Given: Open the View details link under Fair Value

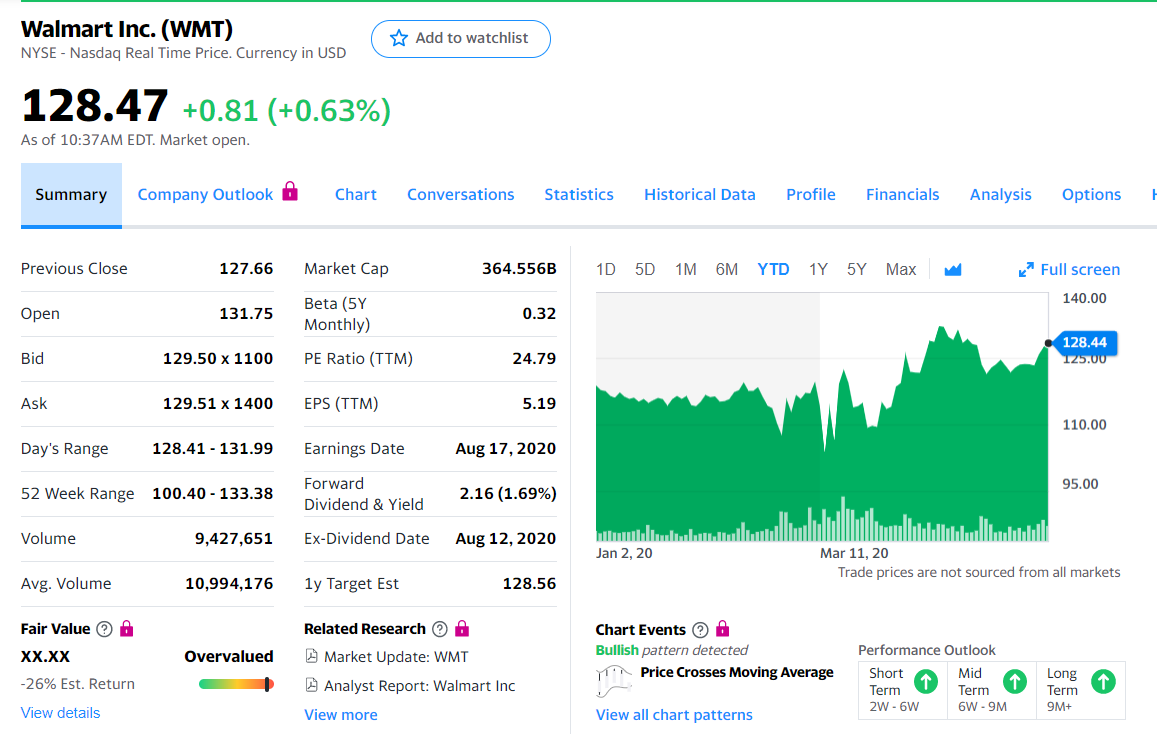Looking at the screenshot, I should pos(61,713).
